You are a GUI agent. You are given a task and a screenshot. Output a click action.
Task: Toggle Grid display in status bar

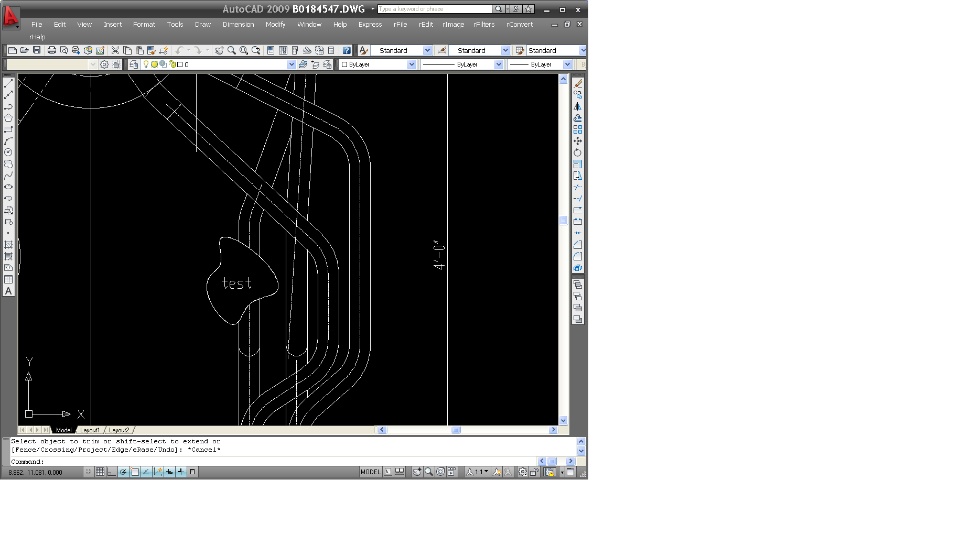click(99, 472)
